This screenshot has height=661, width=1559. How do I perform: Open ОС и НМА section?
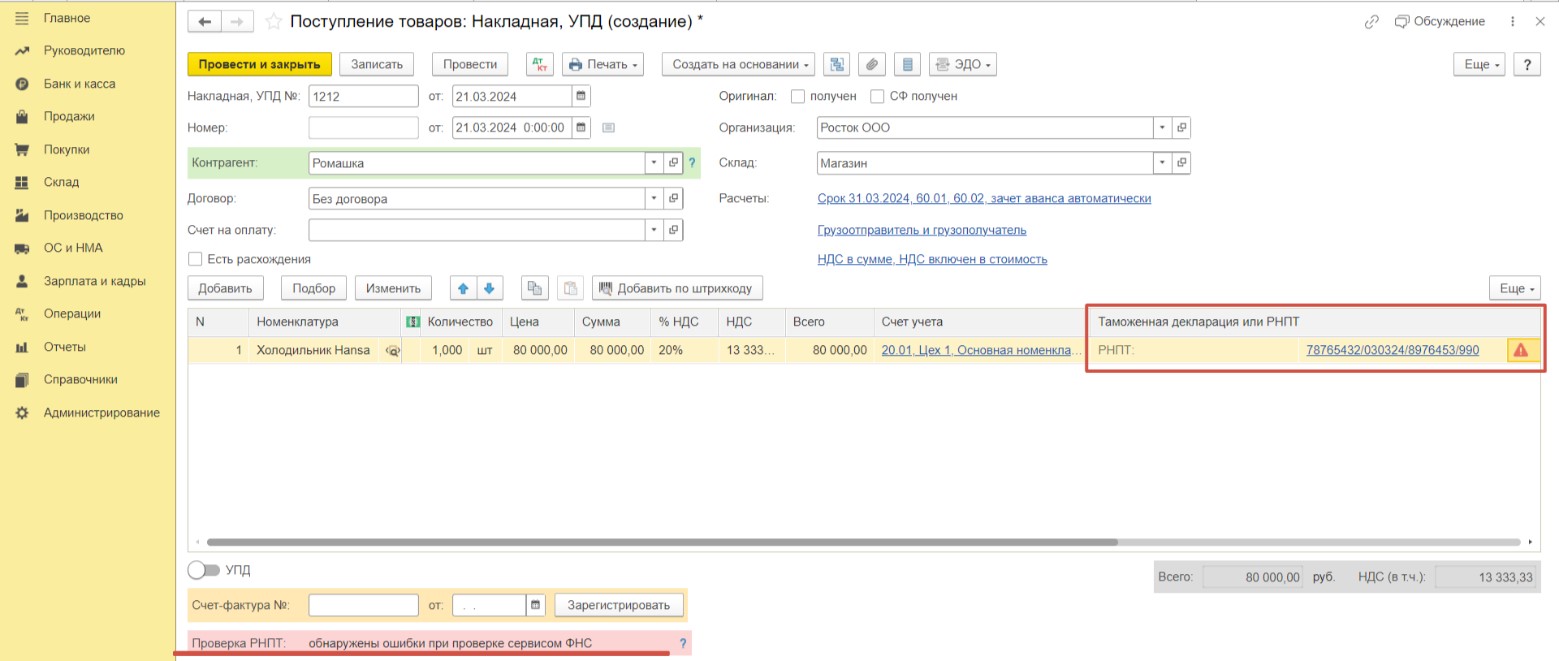(73, 248)
